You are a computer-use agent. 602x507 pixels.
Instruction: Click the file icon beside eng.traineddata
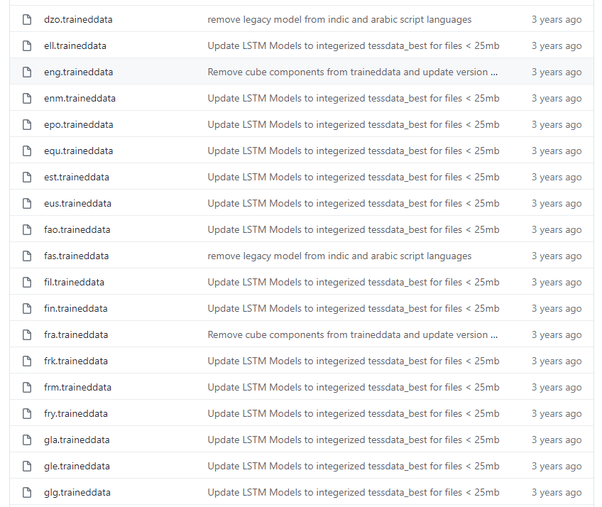coord(27,72)
